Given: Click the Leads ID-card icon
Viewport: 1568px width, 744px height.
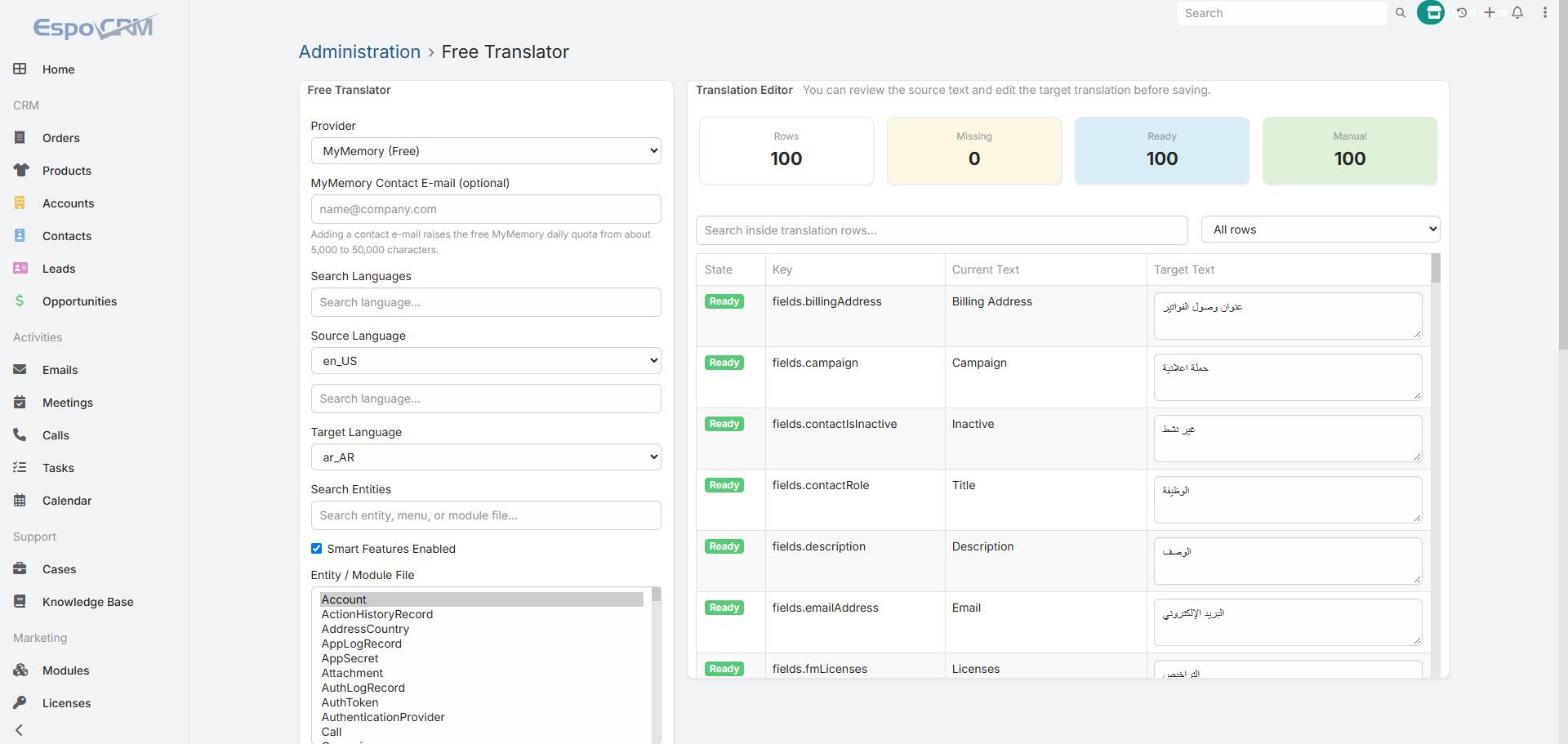Looking at the screenshot, I should tap(19, 268).
